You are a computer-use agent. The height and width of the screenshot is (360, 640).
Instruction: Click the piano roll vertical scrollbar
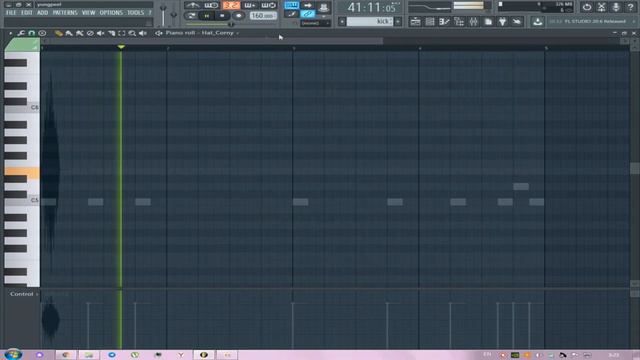[635, 168]
